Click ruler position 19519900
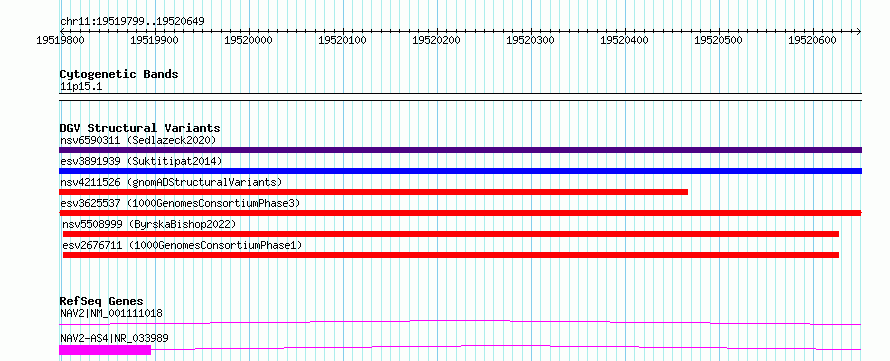 click(x=154, y=40)
